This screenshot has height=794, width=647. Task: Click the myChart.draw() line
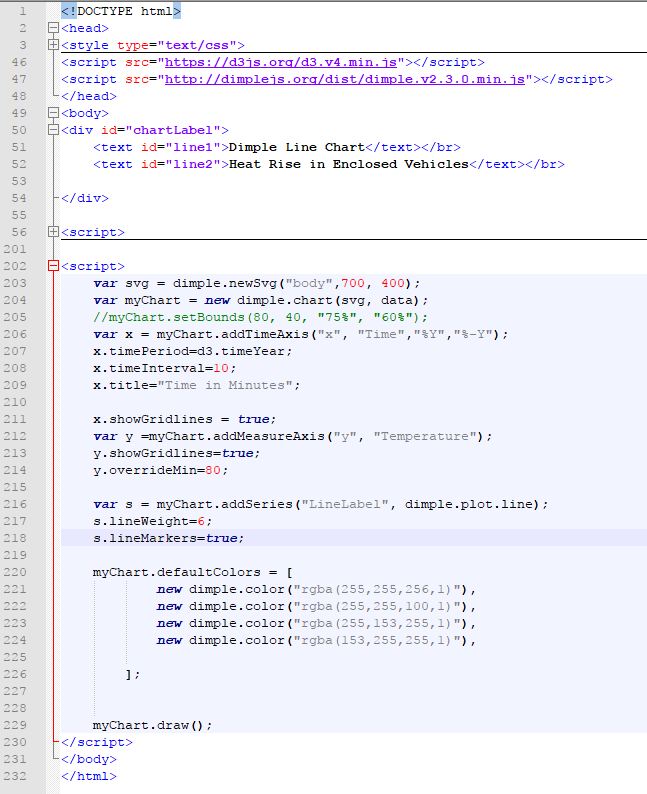click(152, 725)
